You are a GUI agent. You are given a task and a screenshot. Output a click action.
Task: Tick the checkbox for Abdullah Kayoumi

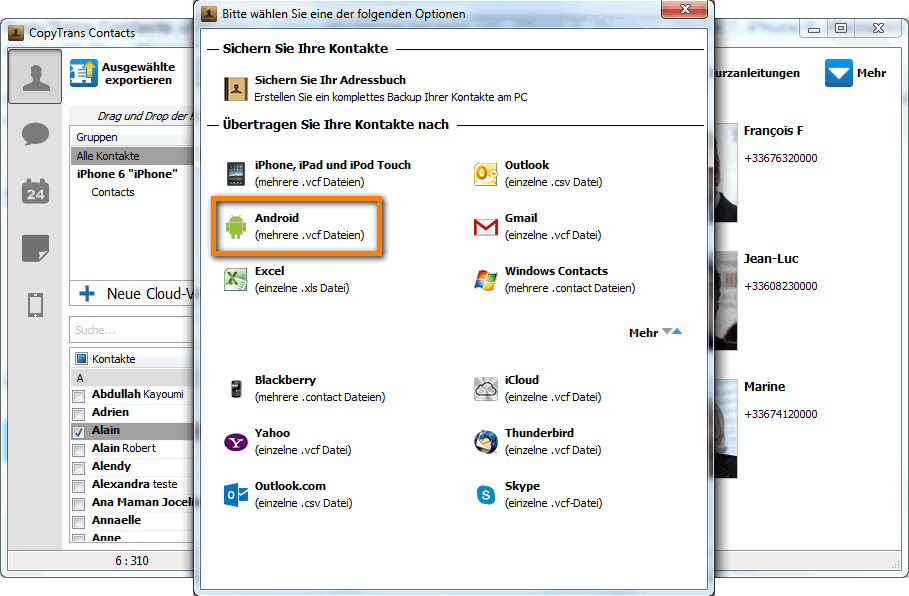78,397
